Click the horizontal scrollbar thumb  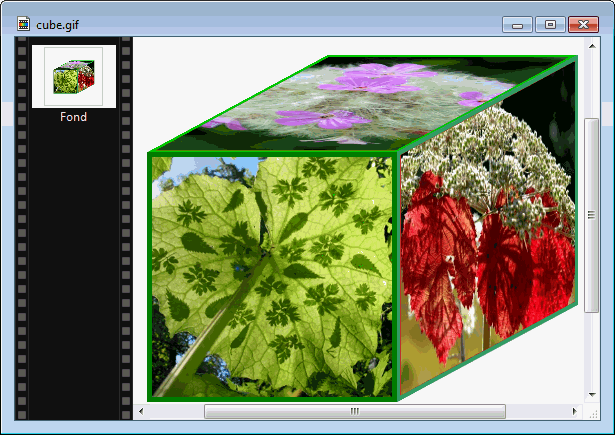[x=355, y=411]
